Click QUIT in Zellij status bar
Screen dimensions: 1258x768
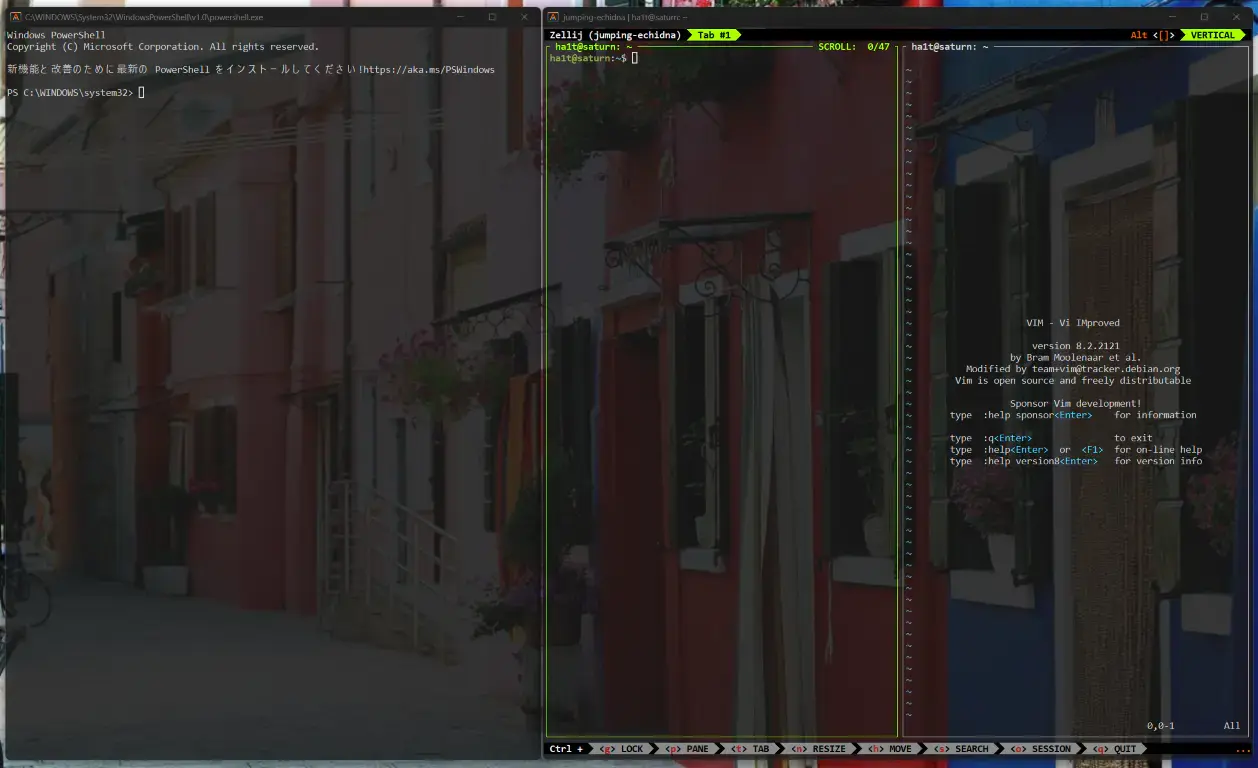[x=1115, y=749]
